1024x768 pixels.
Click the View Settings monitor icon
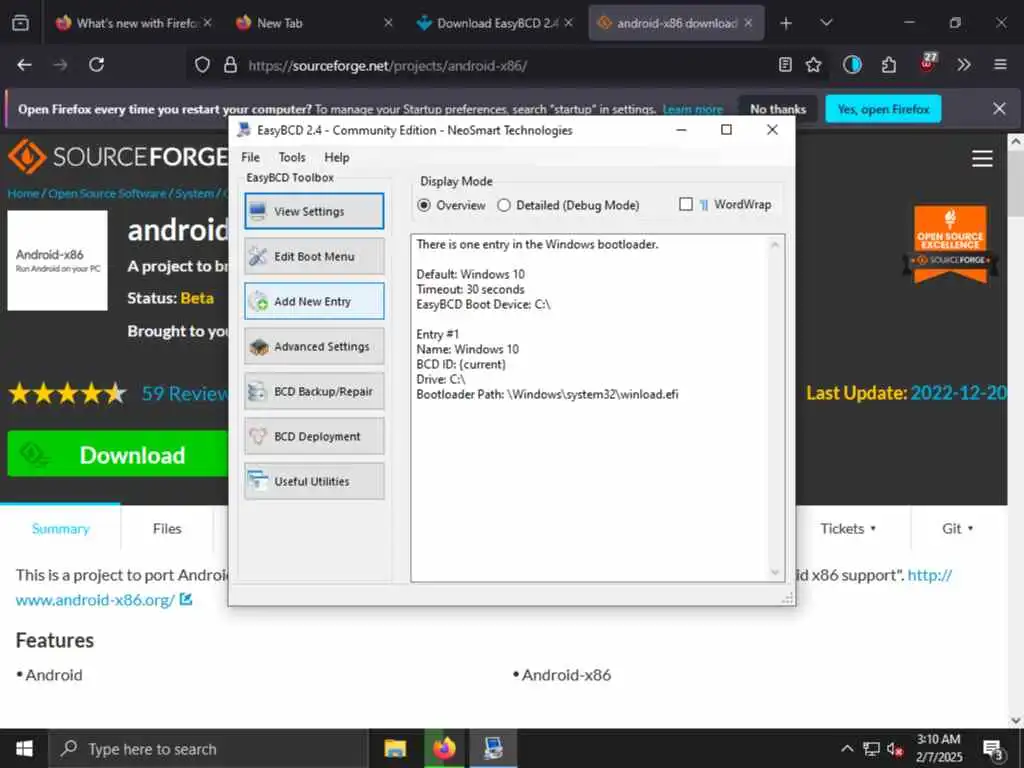pyautogui.click(x=258, y=212)
